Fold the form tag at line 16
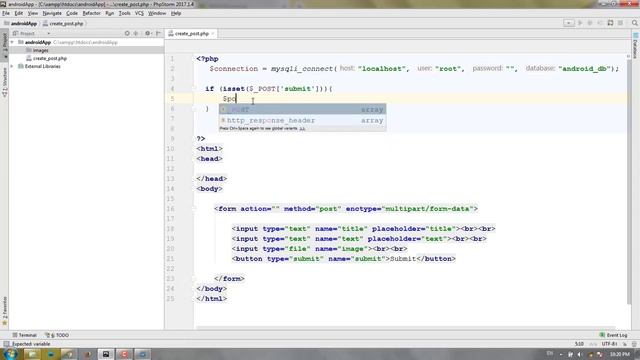The height and width of the screenshot is (360, 640). point(194,209)
